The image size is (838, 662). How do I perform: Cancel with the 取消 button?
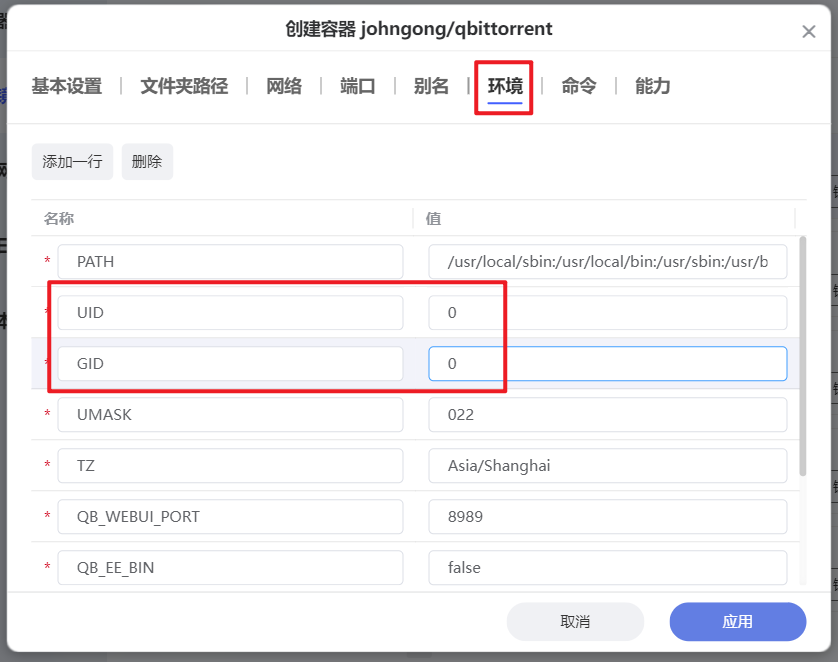tap(575, 621)
